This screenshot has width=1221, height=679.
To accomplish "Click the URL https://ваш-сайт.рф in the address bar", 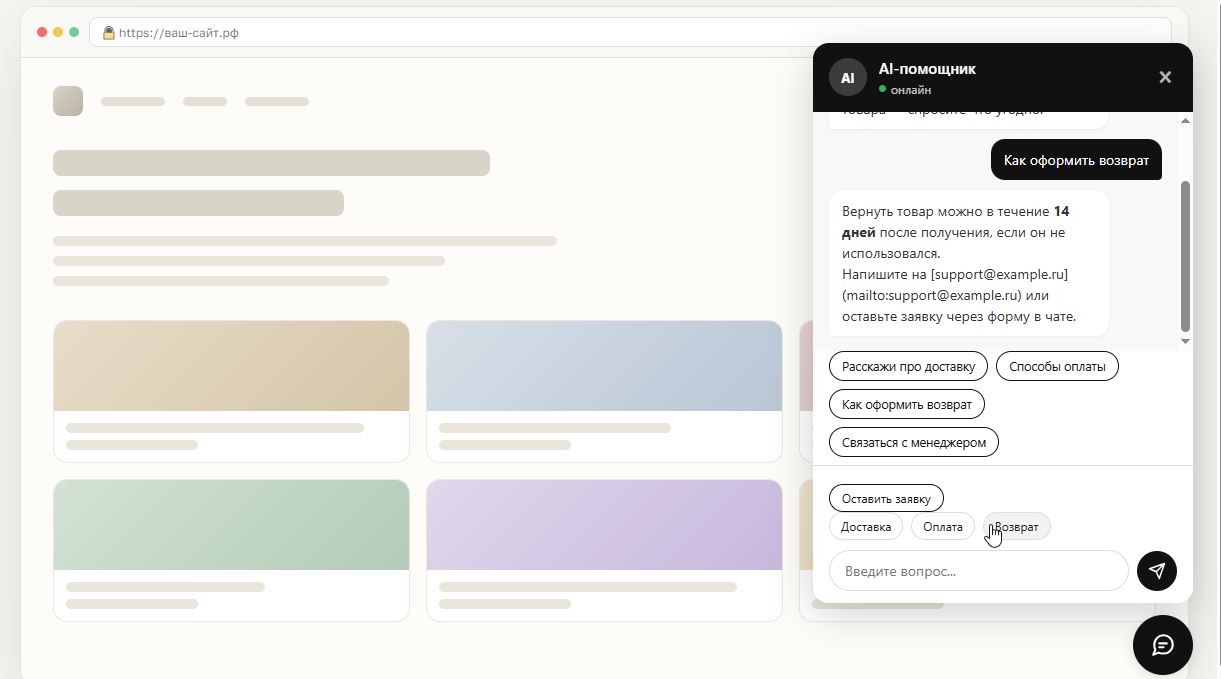I will point(179,32).
